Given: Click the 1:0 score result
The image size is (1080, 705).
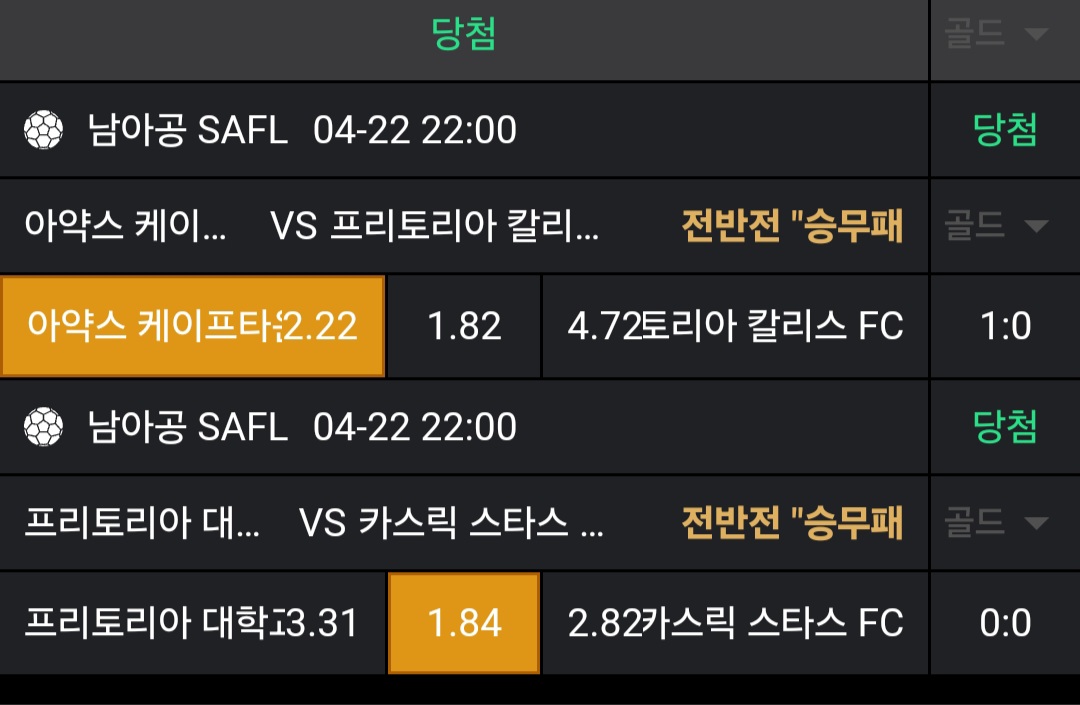Looking at the screenshot, I should click(1005, 326).
